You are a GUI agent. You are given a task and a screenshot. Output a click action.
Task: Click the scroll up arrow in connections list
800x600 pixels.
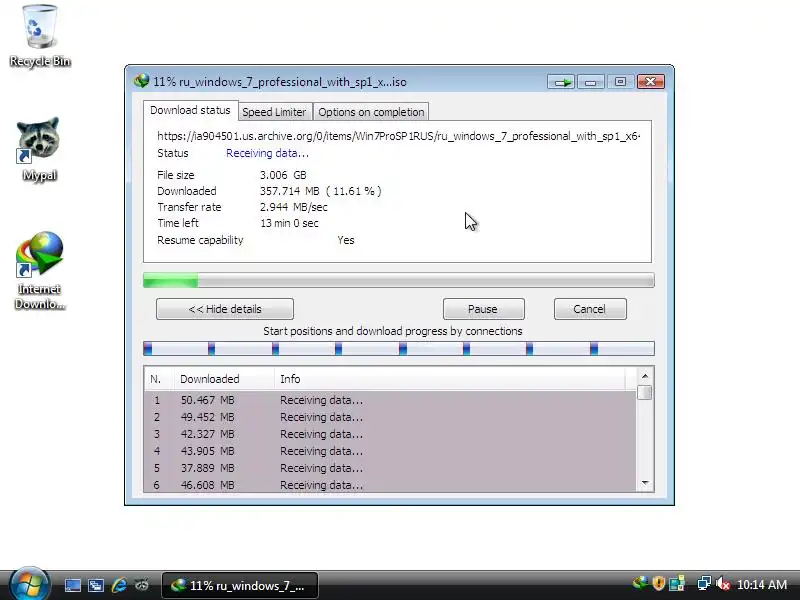click(645, 377)
